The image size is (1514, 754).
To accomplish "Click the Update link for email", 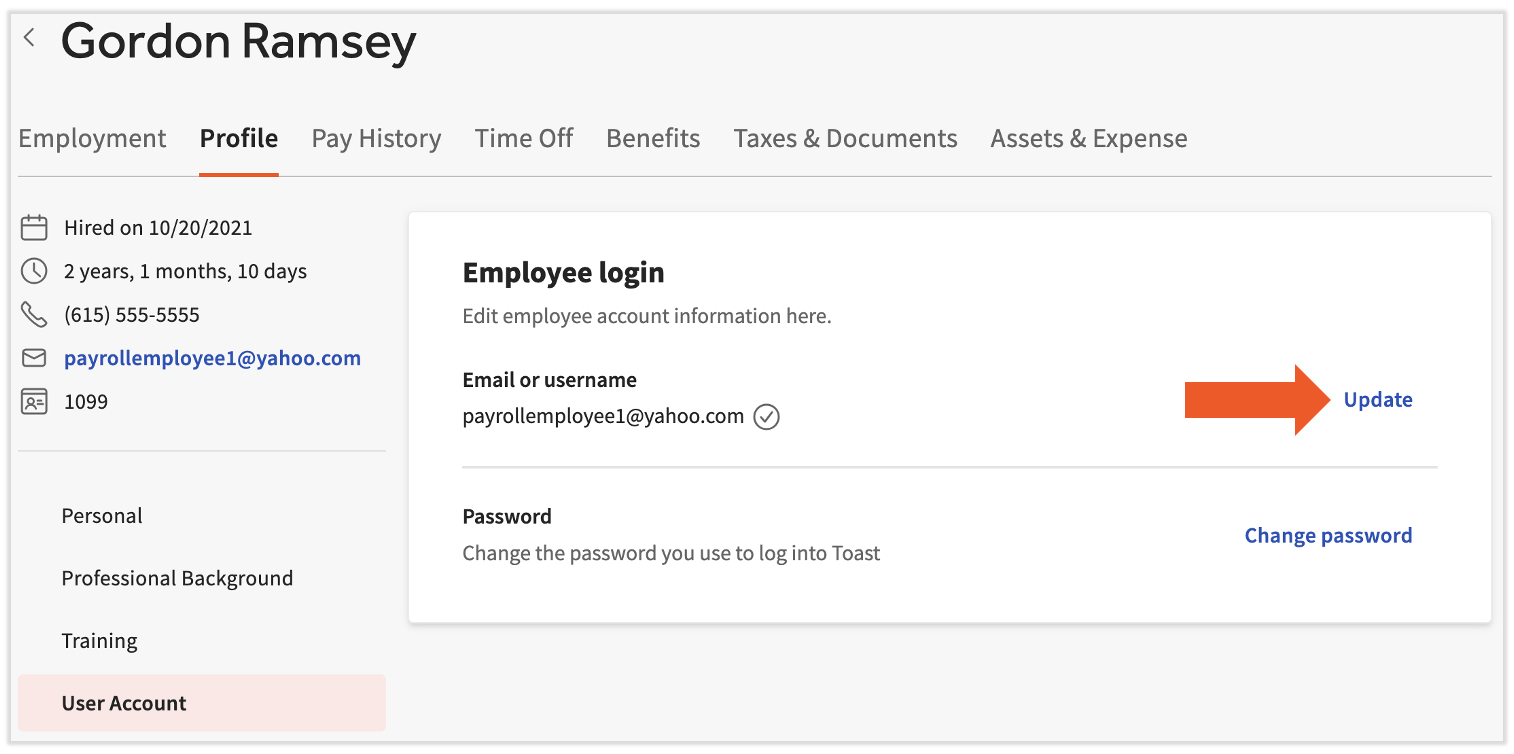I will (1378, 400).
